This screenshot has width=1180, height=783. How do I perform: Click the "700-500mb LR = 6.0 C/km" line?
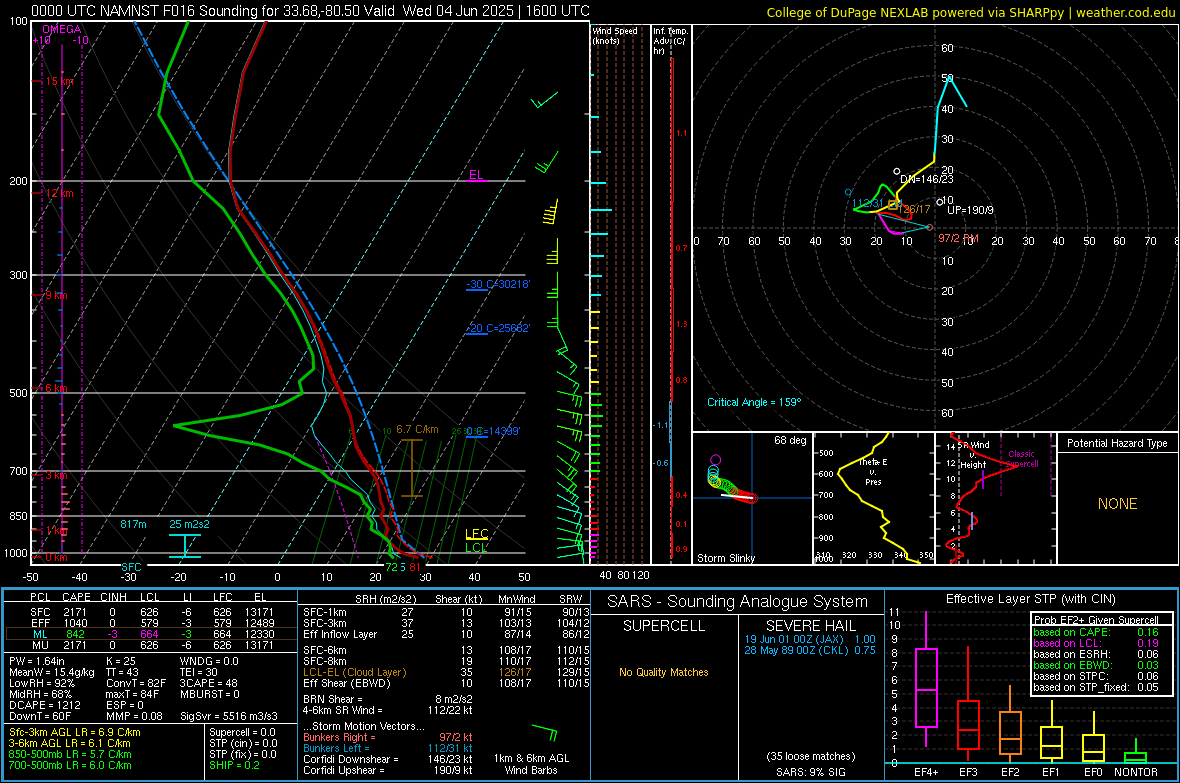coord(70,765)
